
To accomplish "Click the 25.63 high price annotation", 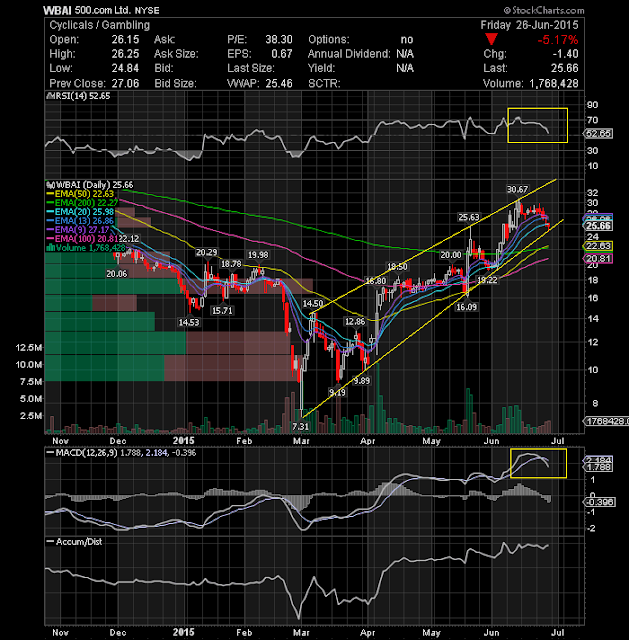I will tap(469, 217).
